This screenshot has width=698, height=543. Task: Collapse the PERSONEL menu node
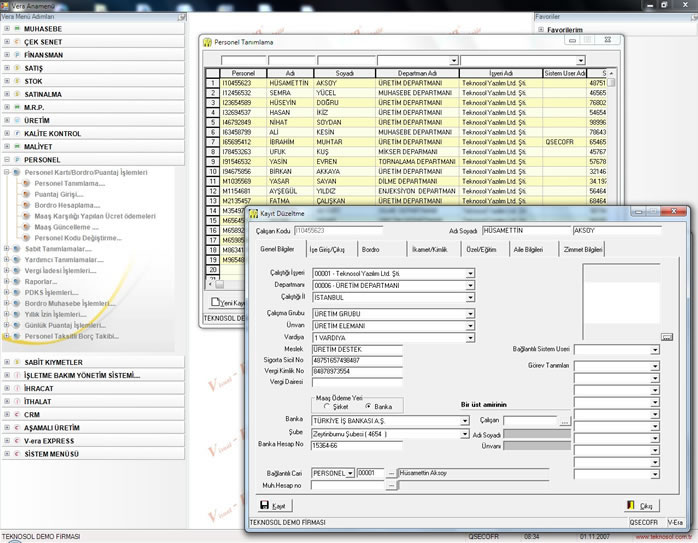[x=7, y=159]
